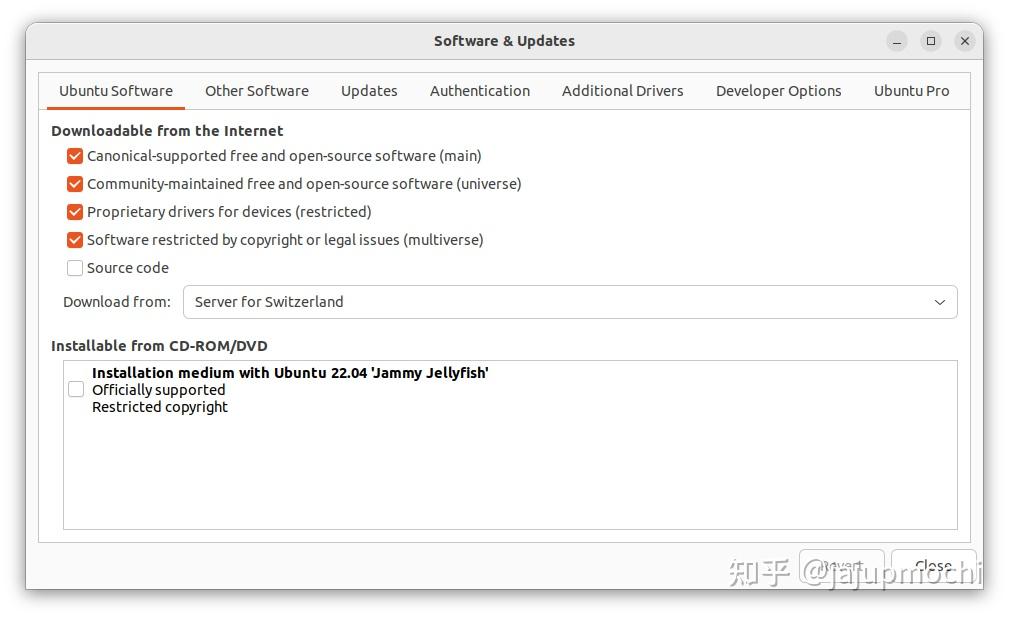Image resolution: width=1009 pixels, height=618 pixels.
Task: Maximize the Software & Updates window
Action: point(929,41)
